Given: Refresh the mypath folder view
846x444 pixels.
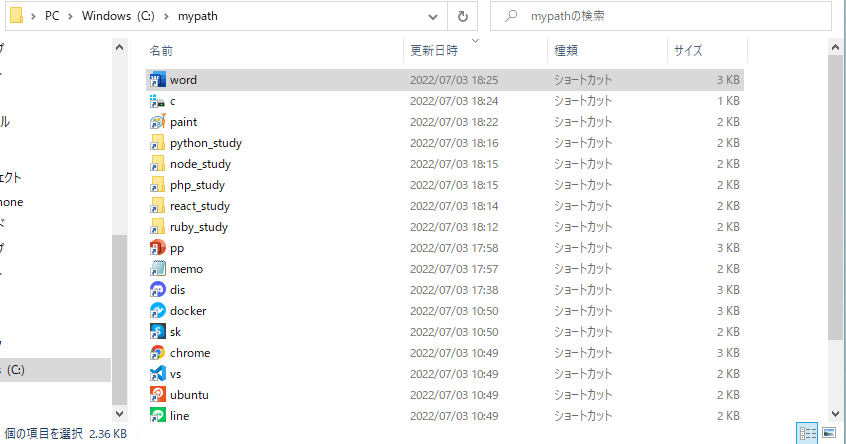Looking at the screenshot, I should (463, 16).
